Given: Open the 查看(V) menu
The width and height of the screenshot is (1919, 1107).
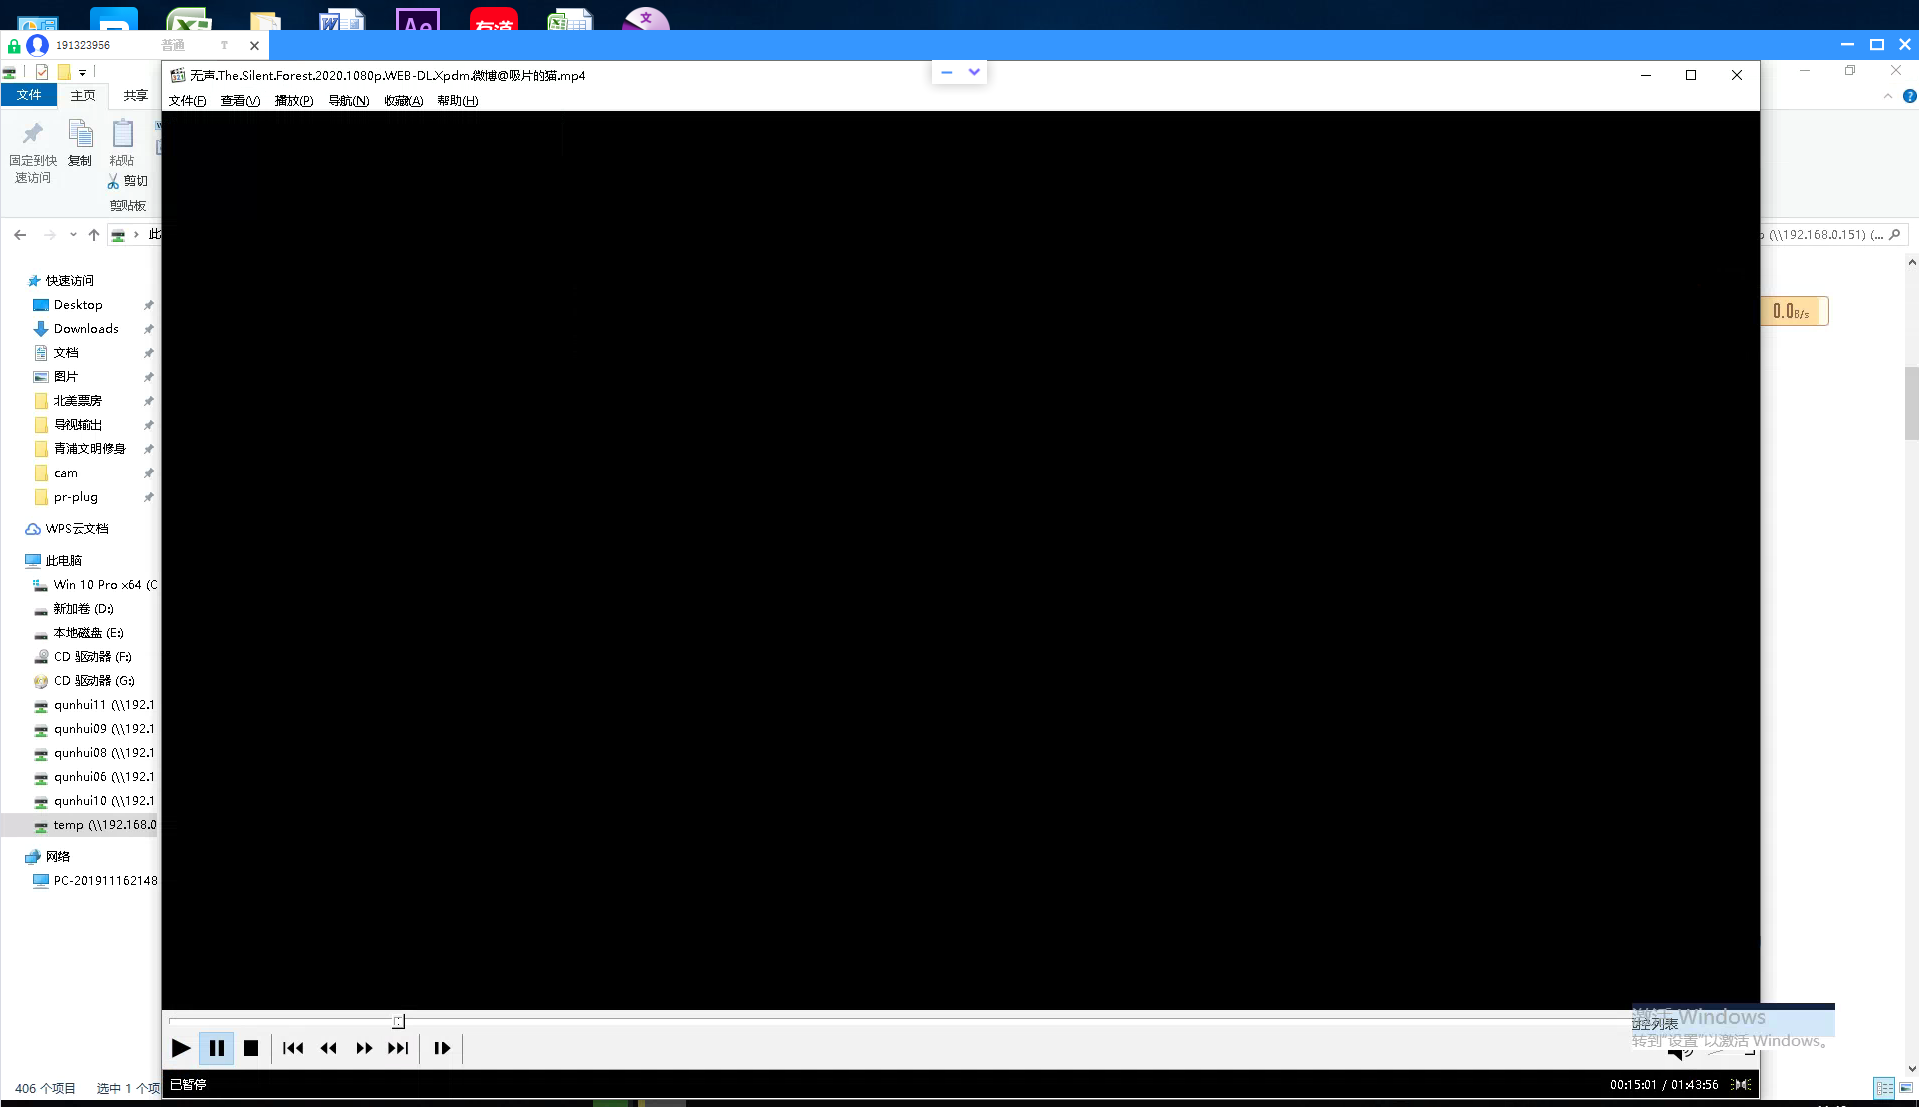Looking at the screenshot, I should (x=240, y=101).
